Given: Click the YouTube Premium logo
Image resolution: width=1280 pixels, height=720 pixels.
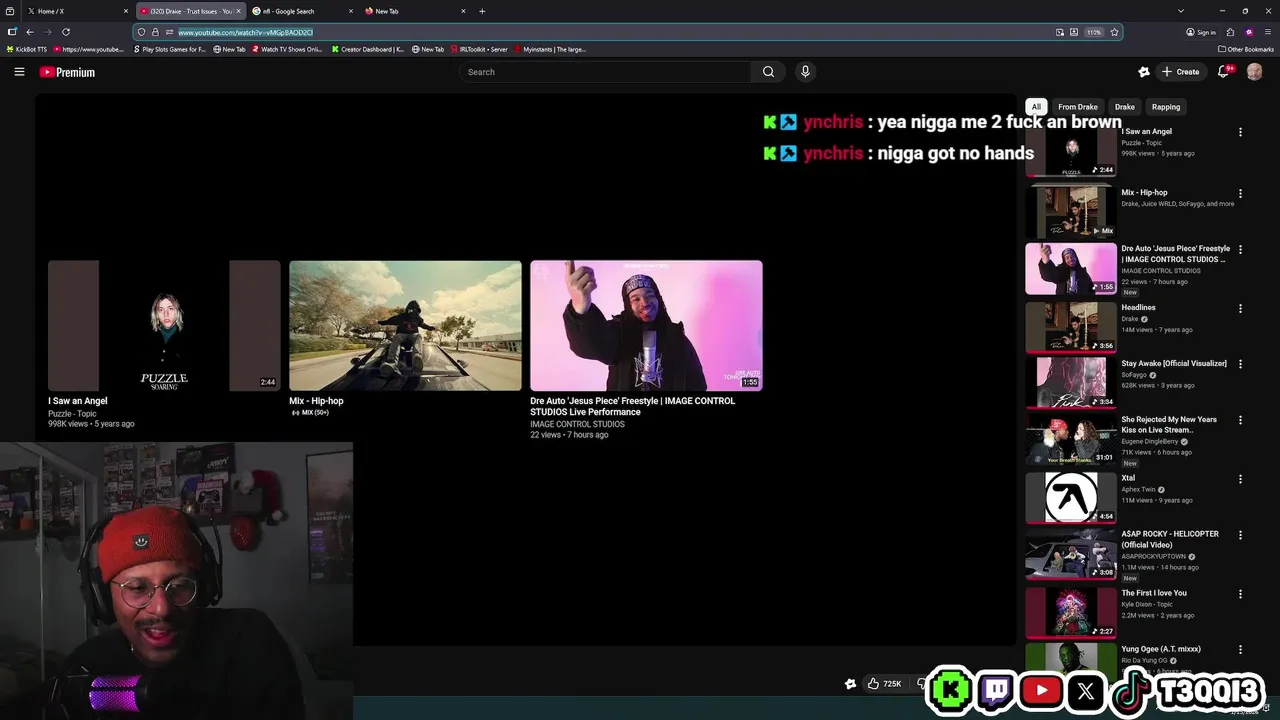Looking at the screenshot, I should pos(67,72).
